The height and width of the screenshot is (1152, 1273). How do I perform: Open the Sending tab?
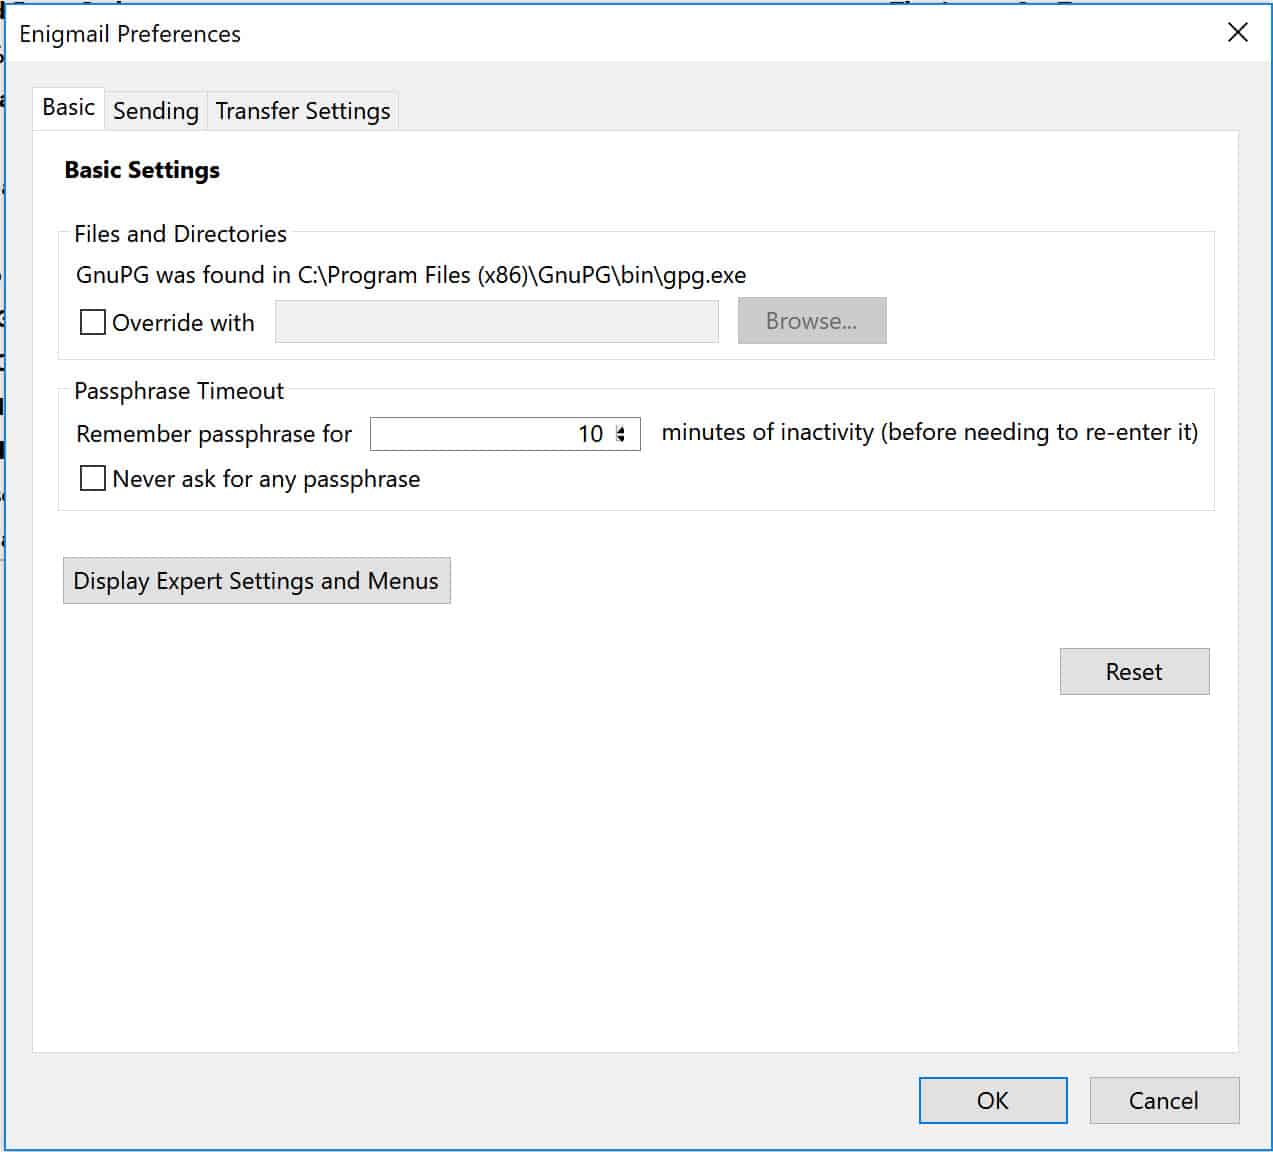(x=156, y=111)
